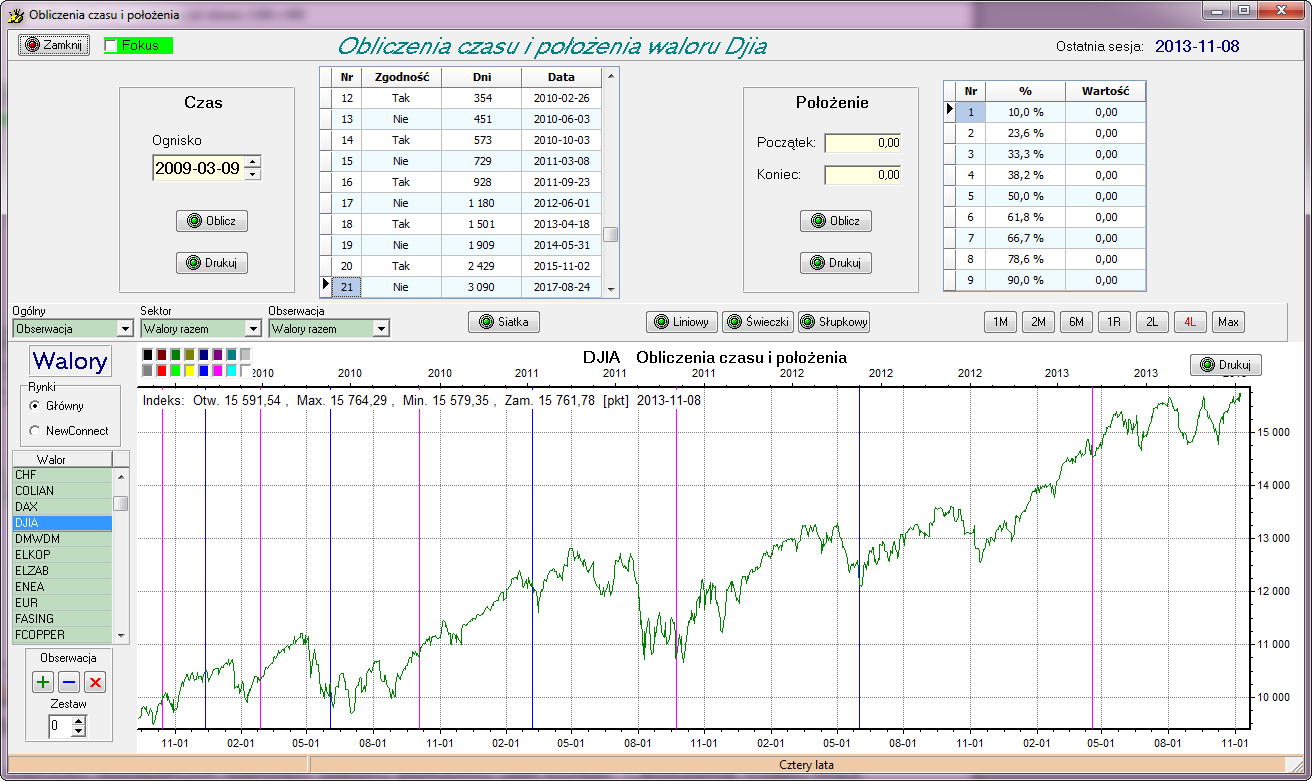
Task: Click the Walor column header
Action: (62, 459)
